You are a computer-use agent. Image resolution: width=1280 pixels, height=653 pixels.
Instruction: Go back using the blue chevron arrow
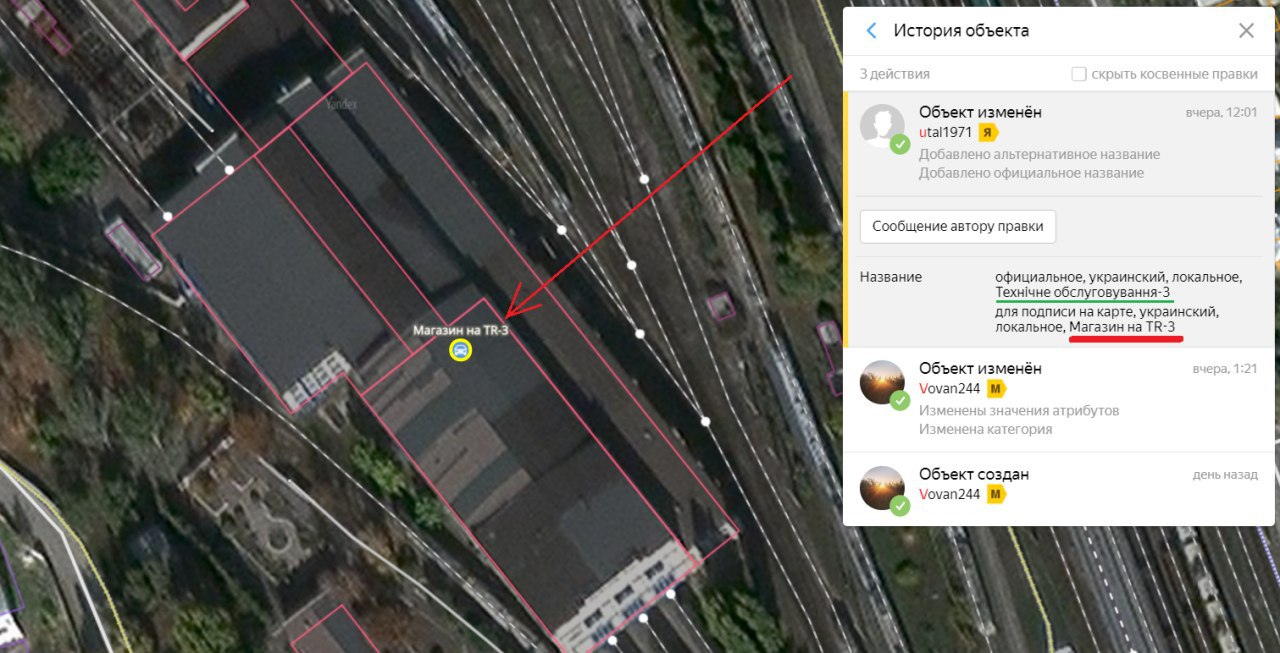point(871,31)
